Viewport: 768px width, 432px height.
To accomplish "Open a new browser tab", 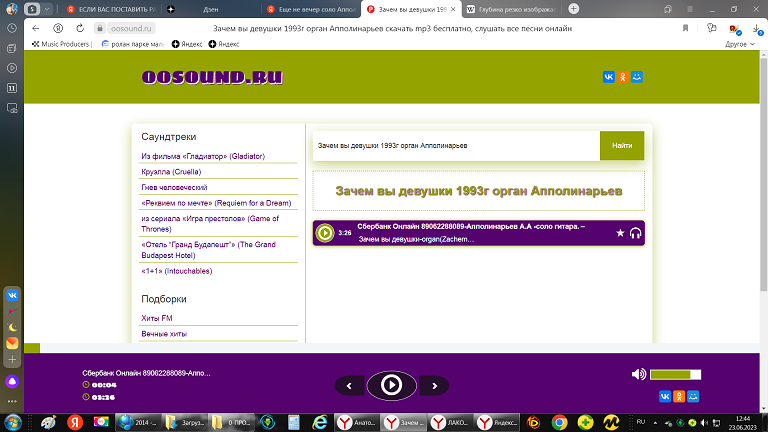I will (574, 9).
